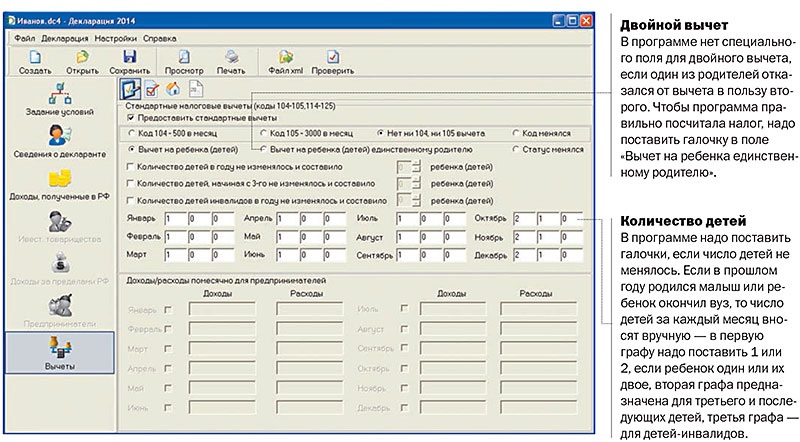Save the declaration with Сохранить icon
Screen dimensions: 800x442
pyautogui.click(x=129, y=63)
